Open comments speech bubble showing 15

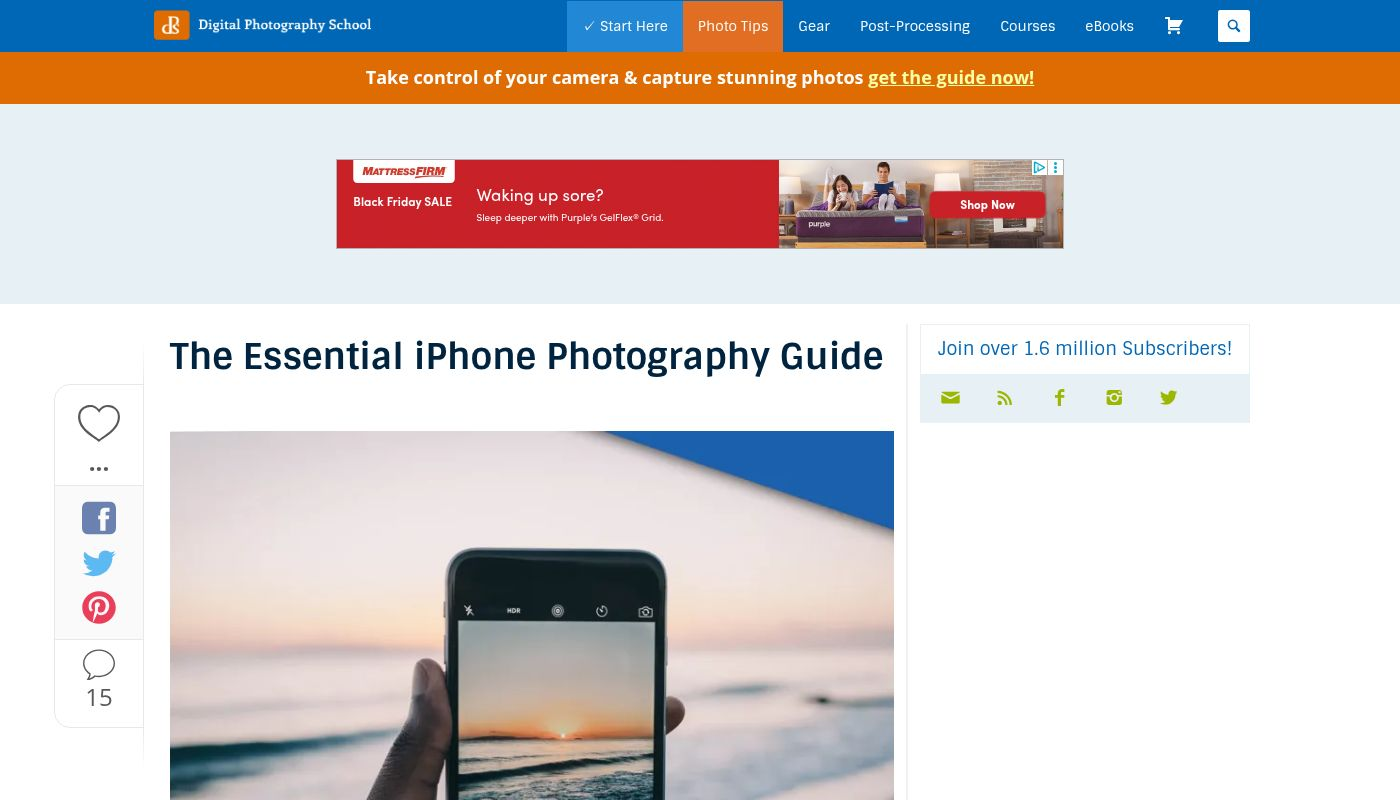(99, 679)
